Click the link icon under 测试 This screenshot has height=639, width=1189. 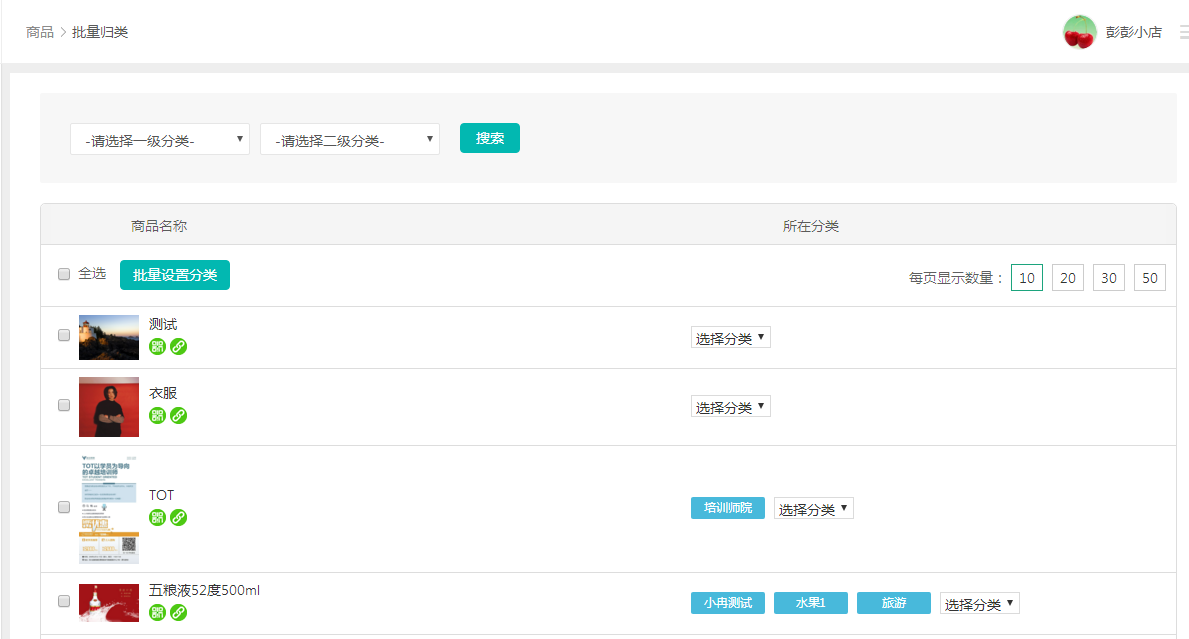[x=178, y=347]
